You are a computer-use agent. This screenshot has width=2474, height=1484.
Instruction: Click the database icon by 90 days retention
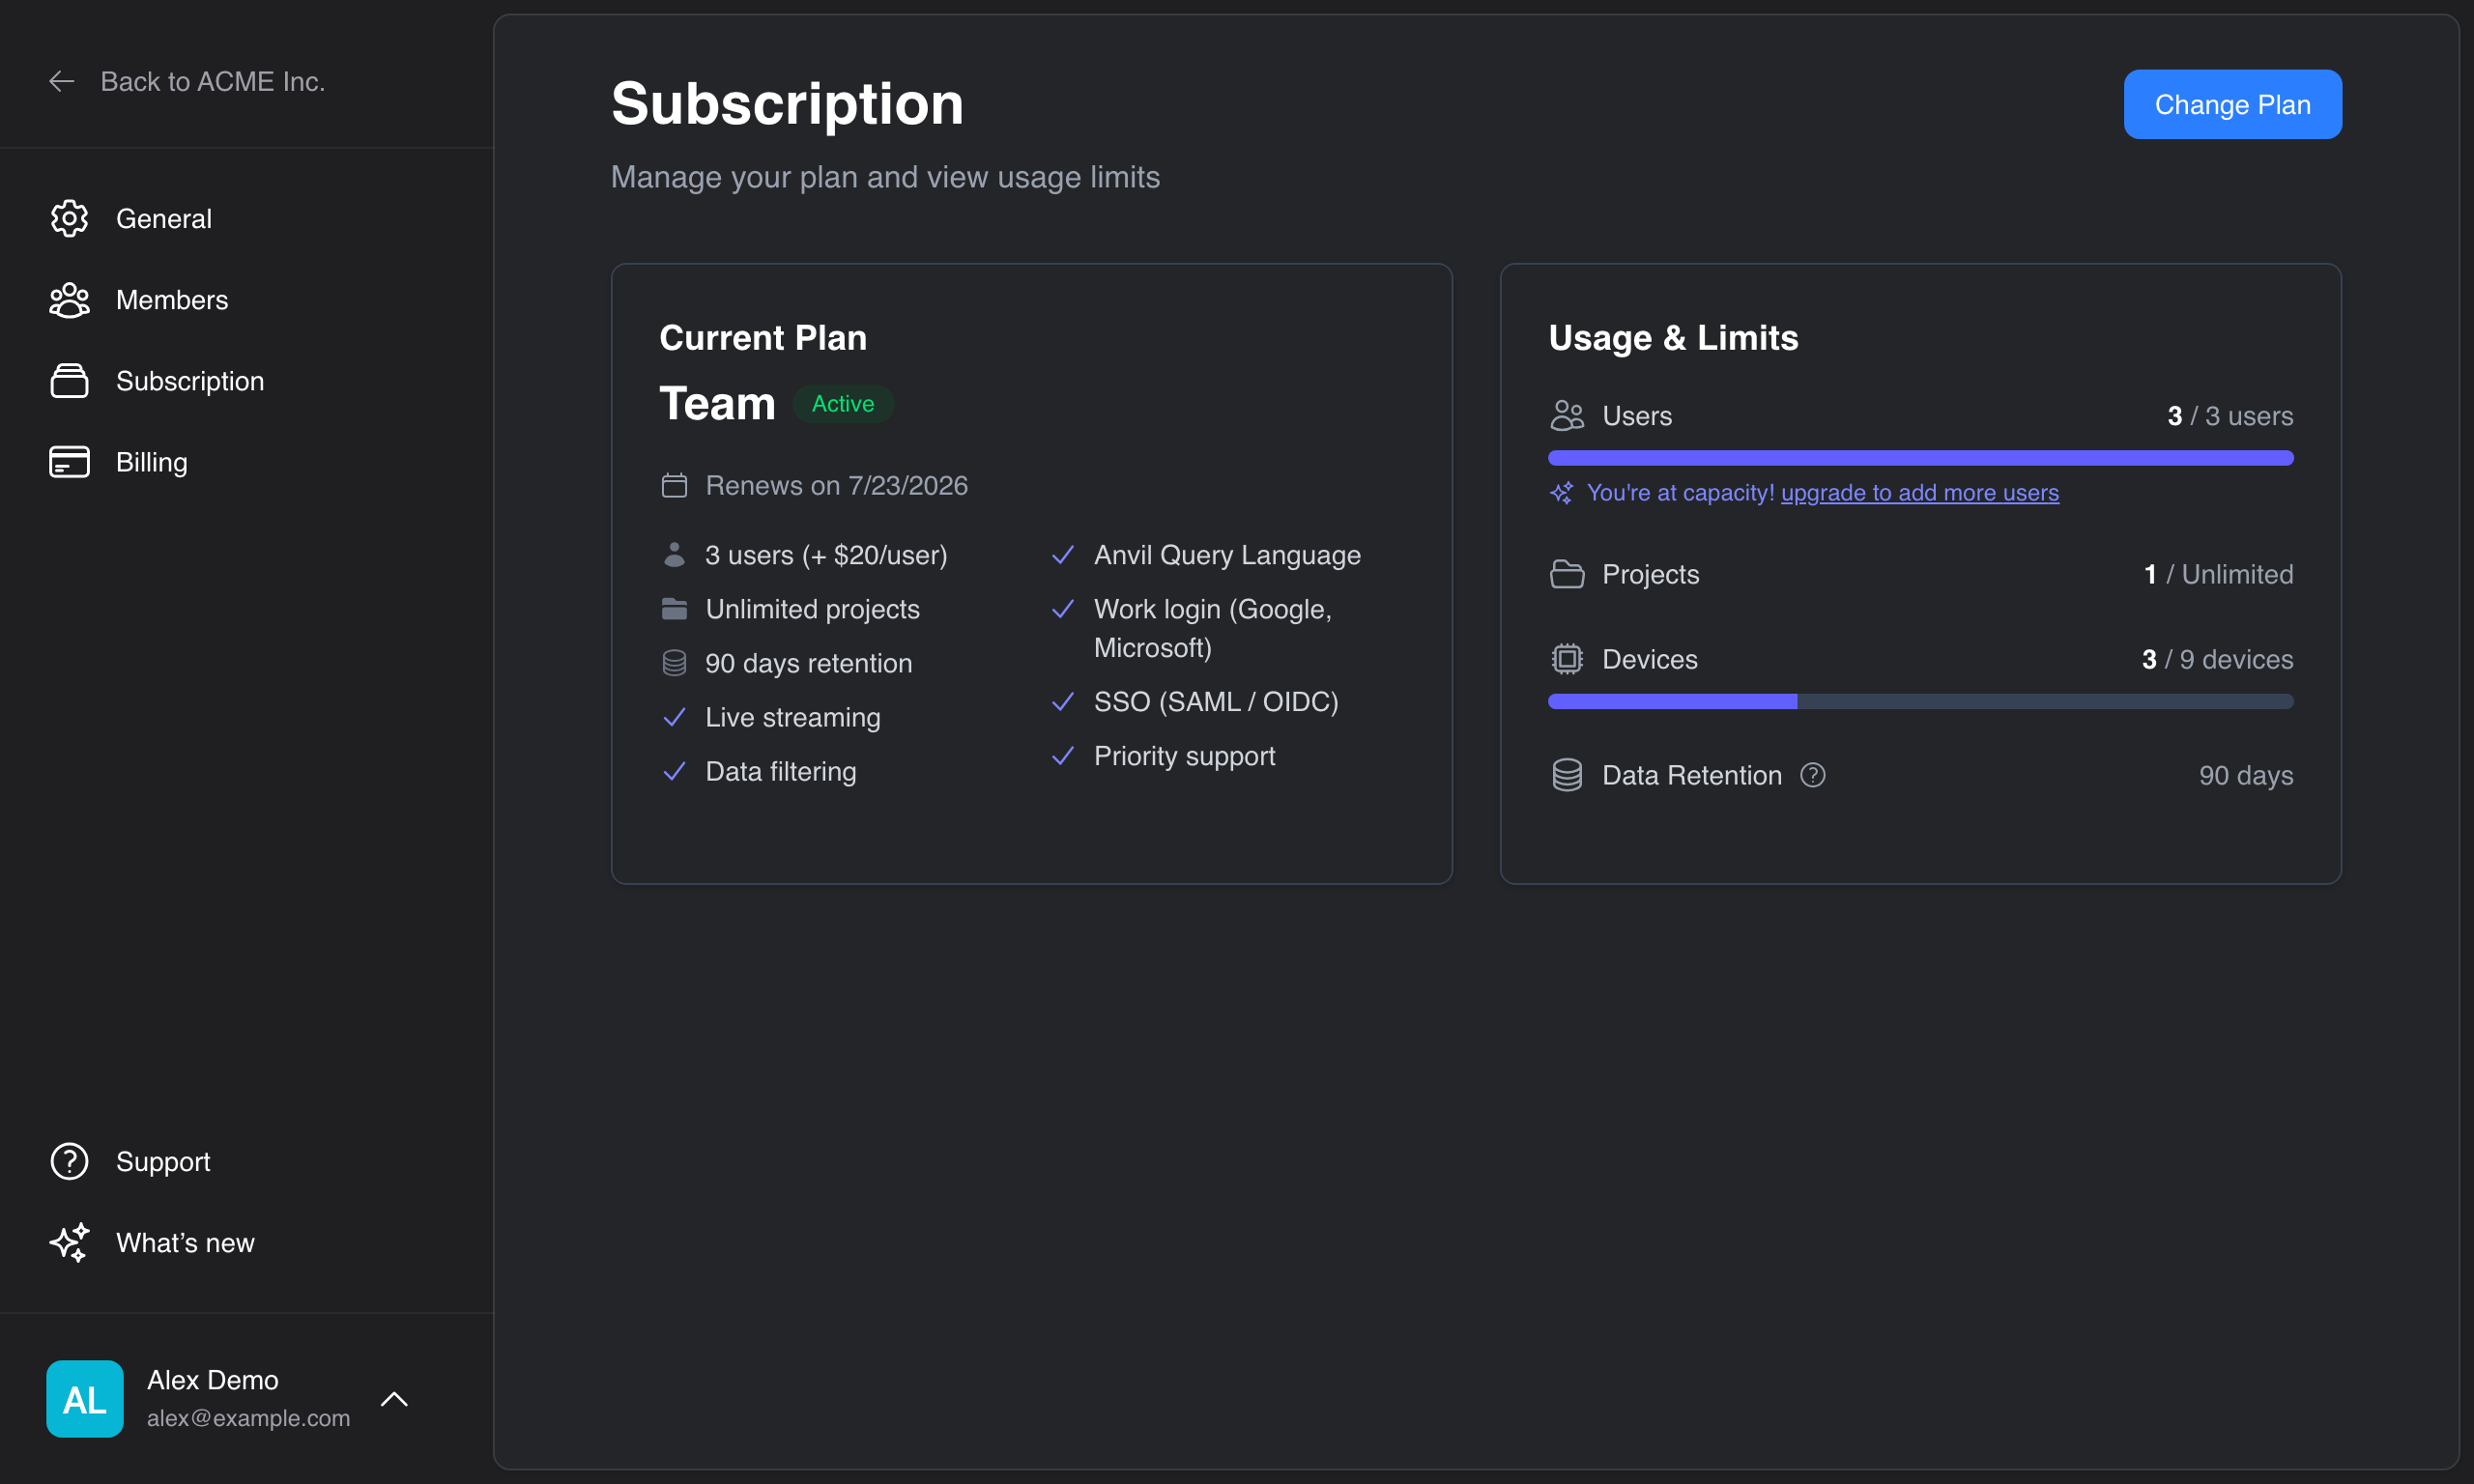coord(675,662)
